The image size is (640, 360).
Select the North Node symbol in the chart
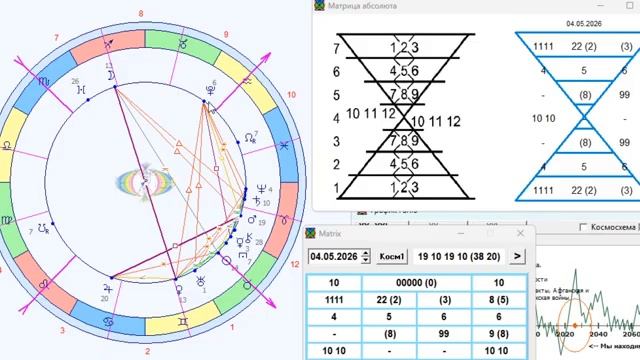(x=250, y=138)
